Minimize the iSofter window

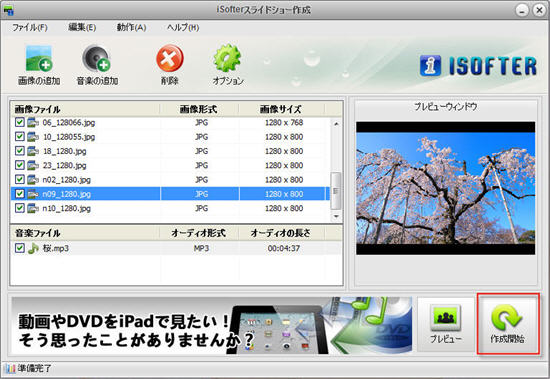[522, 10]
